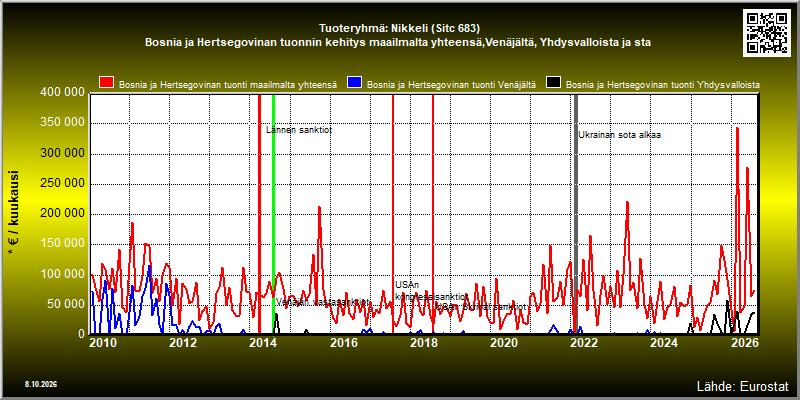The height and width of the screenshot is (400, 800).
Task: Click the 'USAn kongressisanktiot' annotation
Action: coord(432,291)
